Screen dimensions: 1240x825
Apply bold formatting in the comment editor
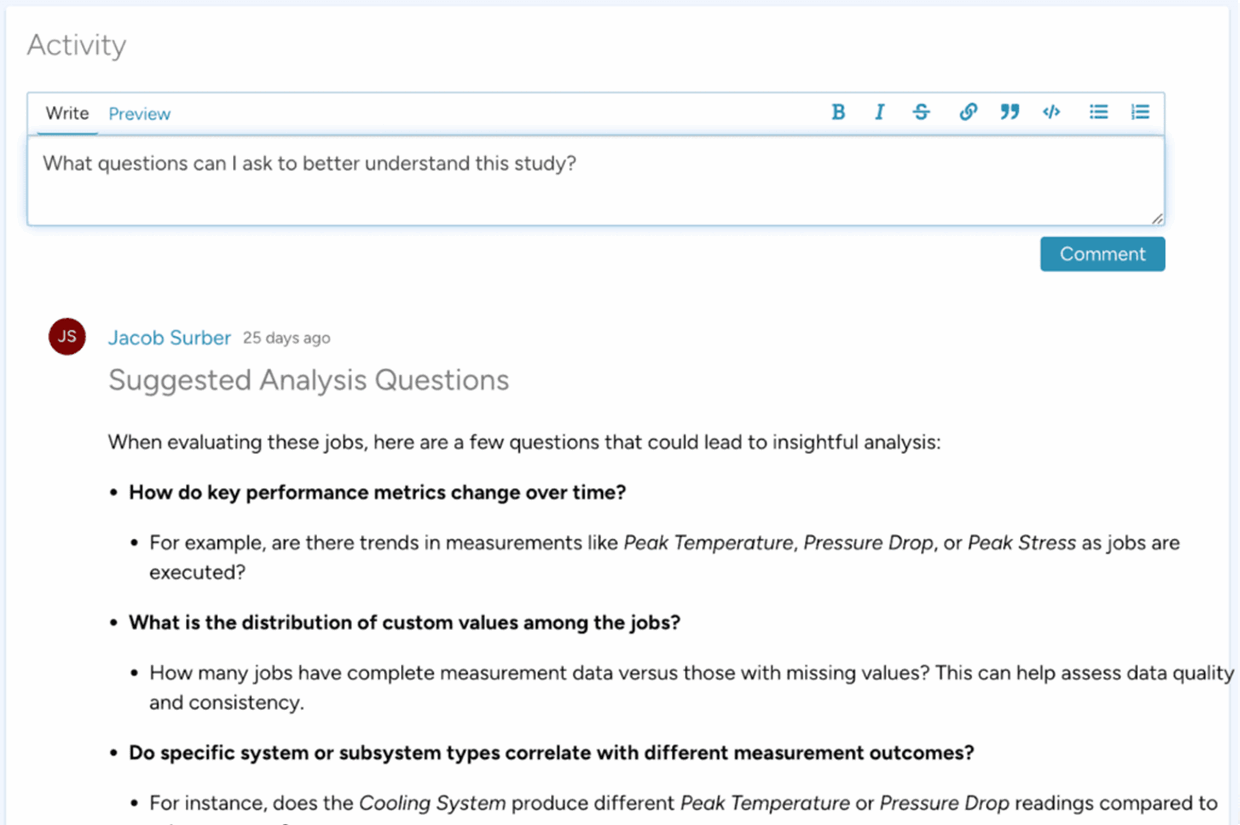coord(838,112)
